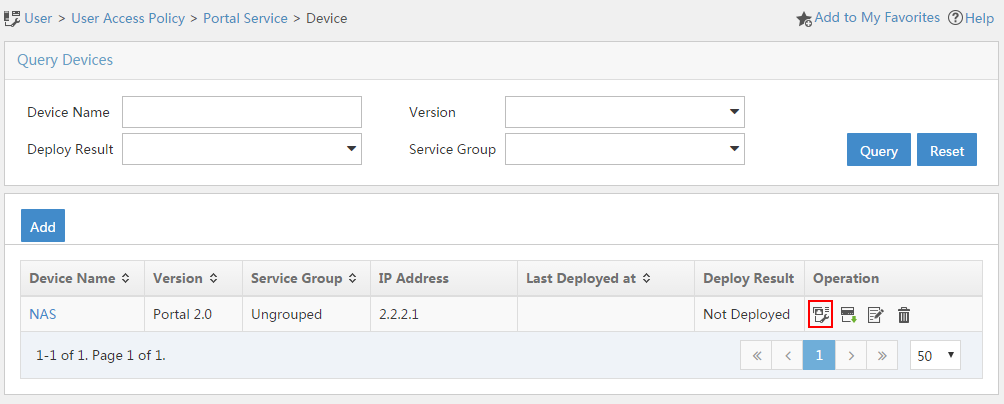Go to User Access Policy breadcrumb
This screenshot has width=1004, height=404.
click(x=128, y=19)
